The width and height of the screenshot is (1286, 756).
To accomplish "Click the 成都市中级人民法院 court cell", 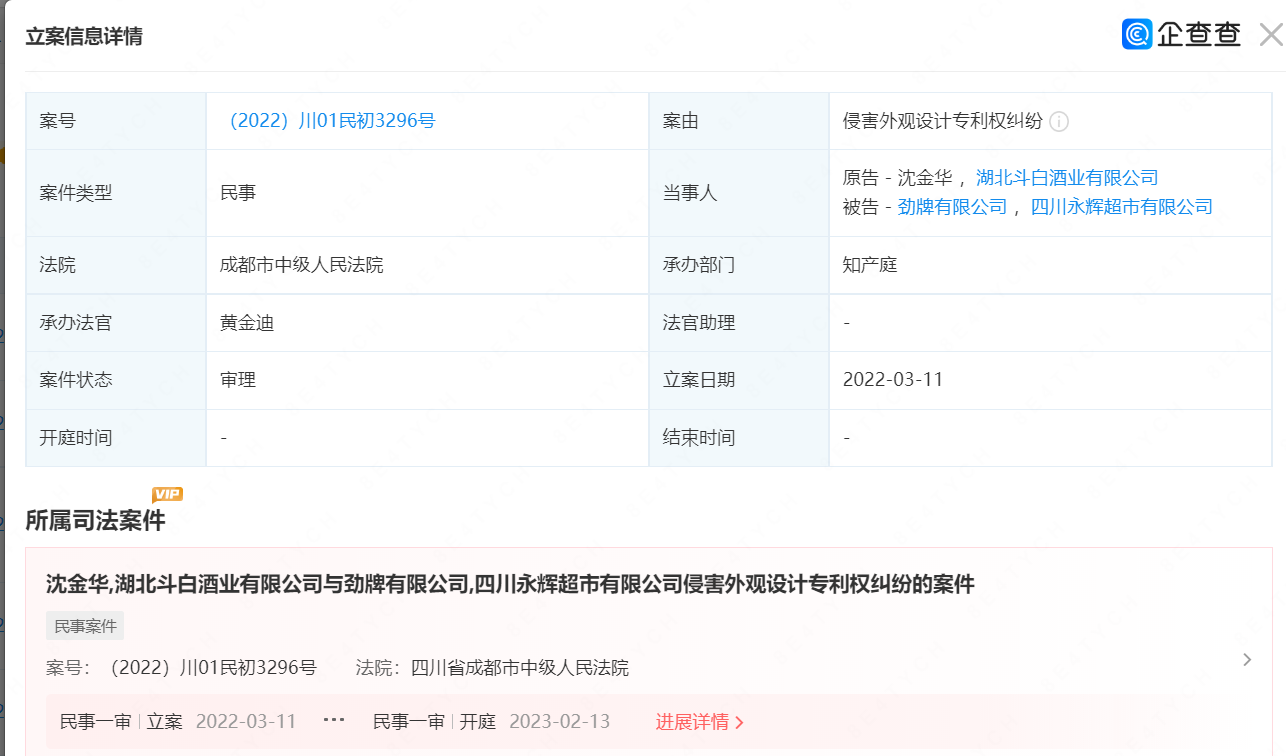I will tap(301, 265).
